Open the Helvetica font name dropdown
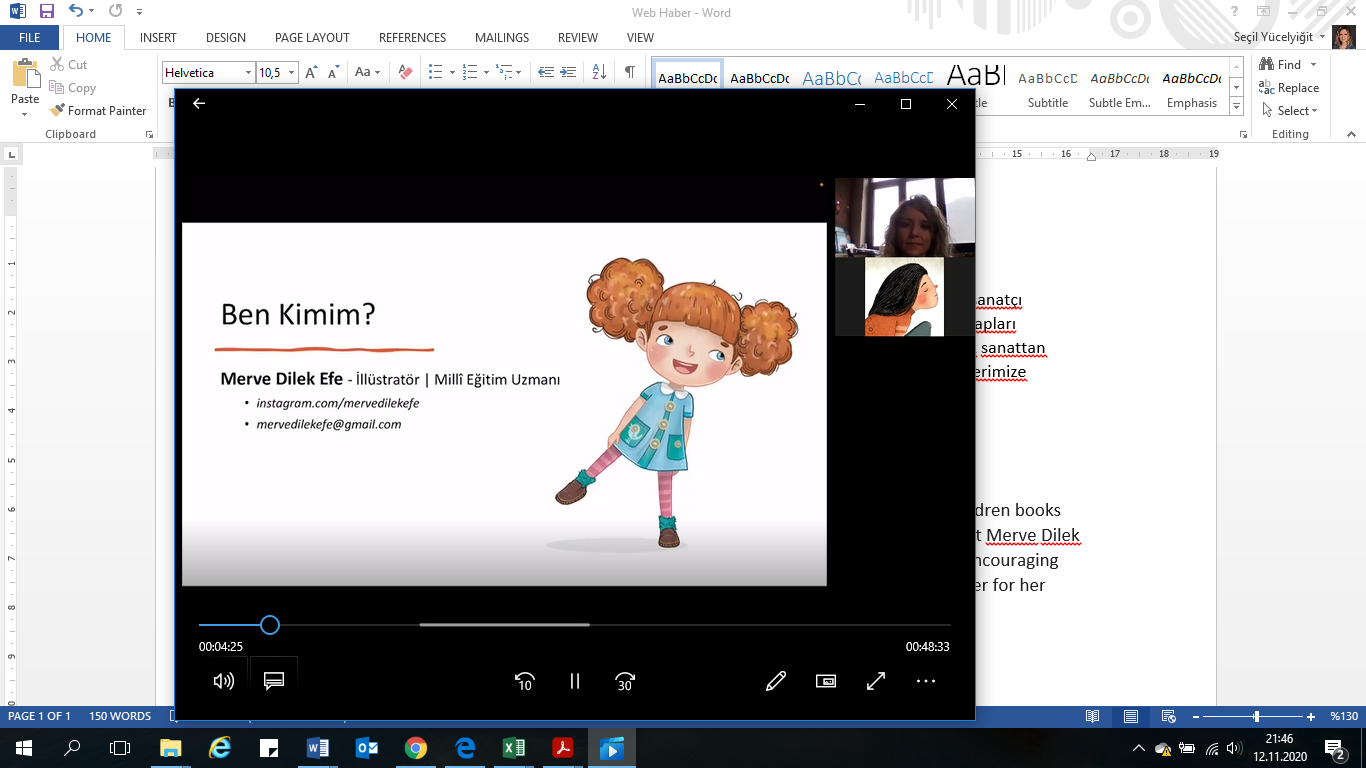The width and height of the screenshot is (1366, 768). [248, 73]
